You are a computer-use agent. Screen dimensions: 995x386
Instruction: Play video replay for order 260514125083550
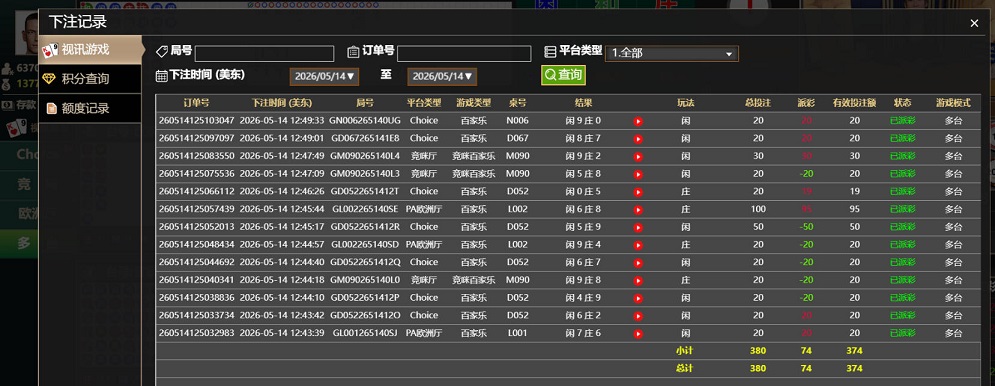coord(638,157)
